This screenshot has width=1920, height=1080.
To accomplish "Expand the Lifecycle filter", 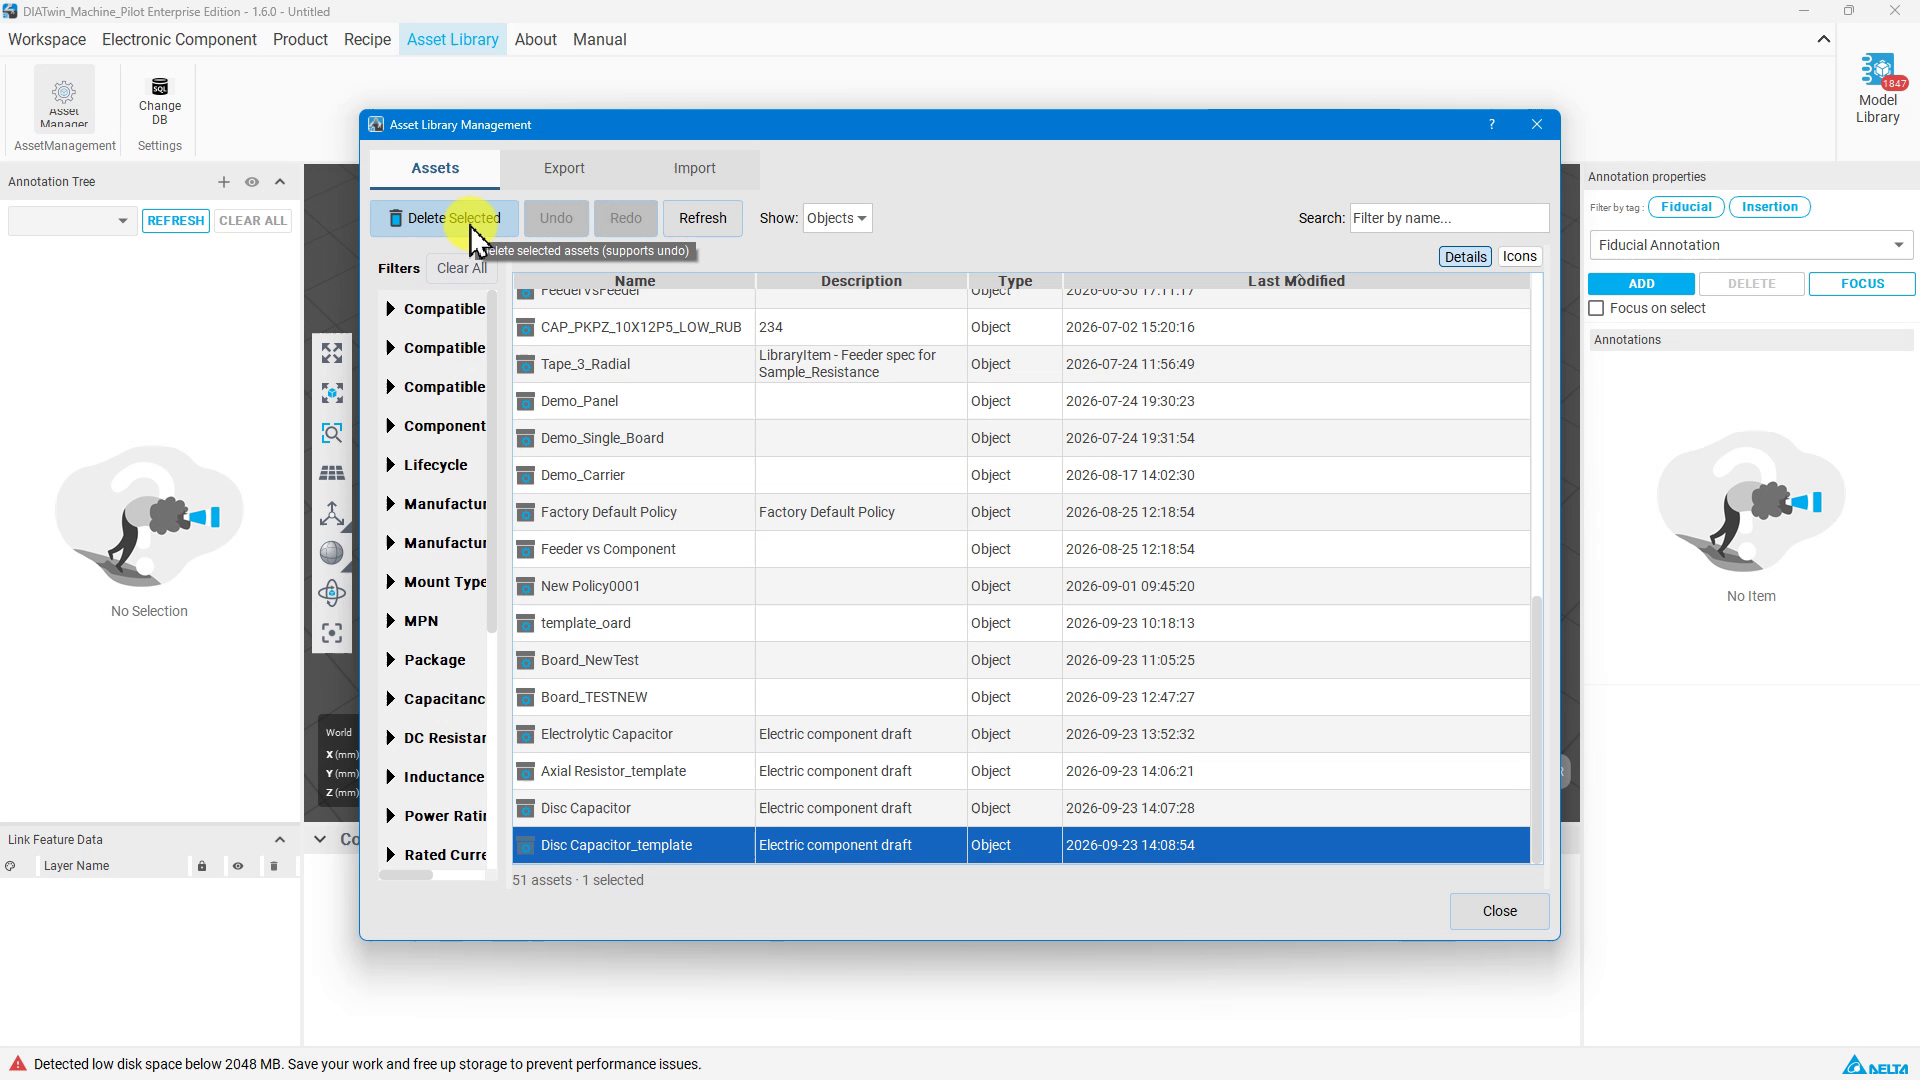I will pos(390,465).
